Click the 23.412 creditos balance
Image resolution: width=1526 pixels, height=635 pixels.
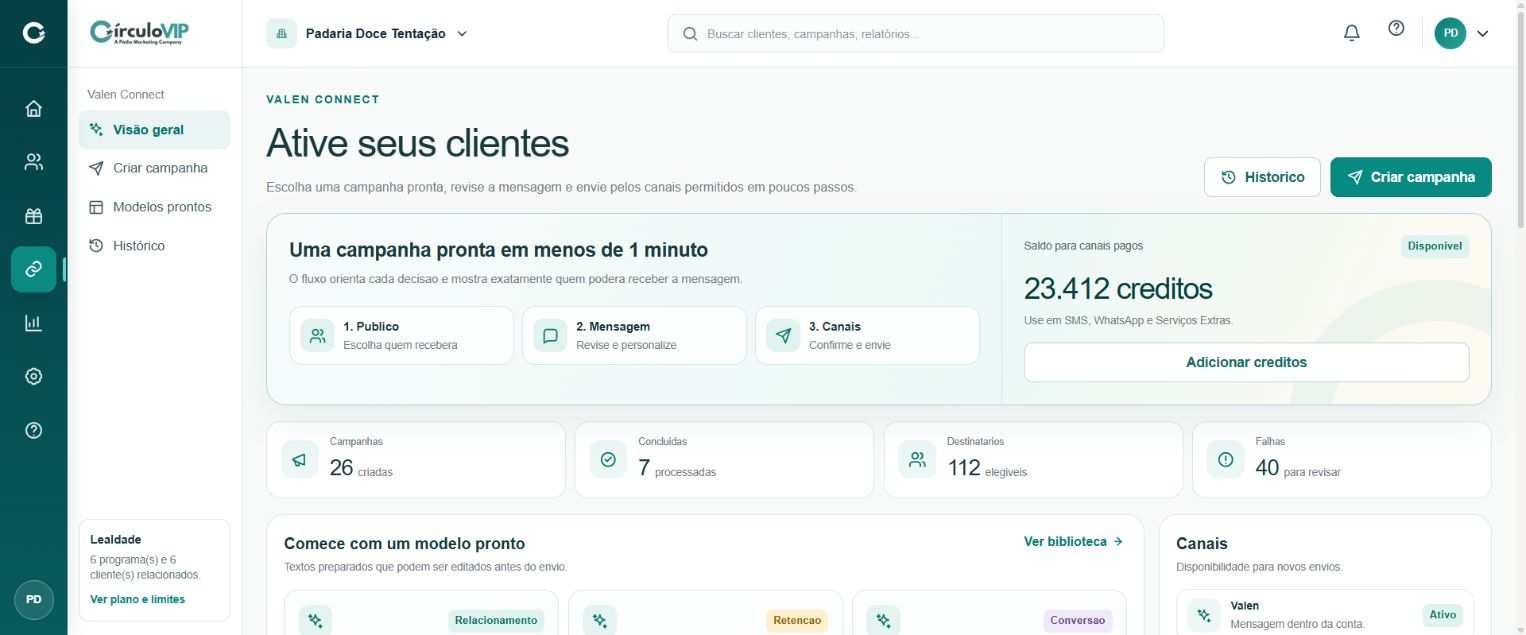click(x=1118, y=289)
